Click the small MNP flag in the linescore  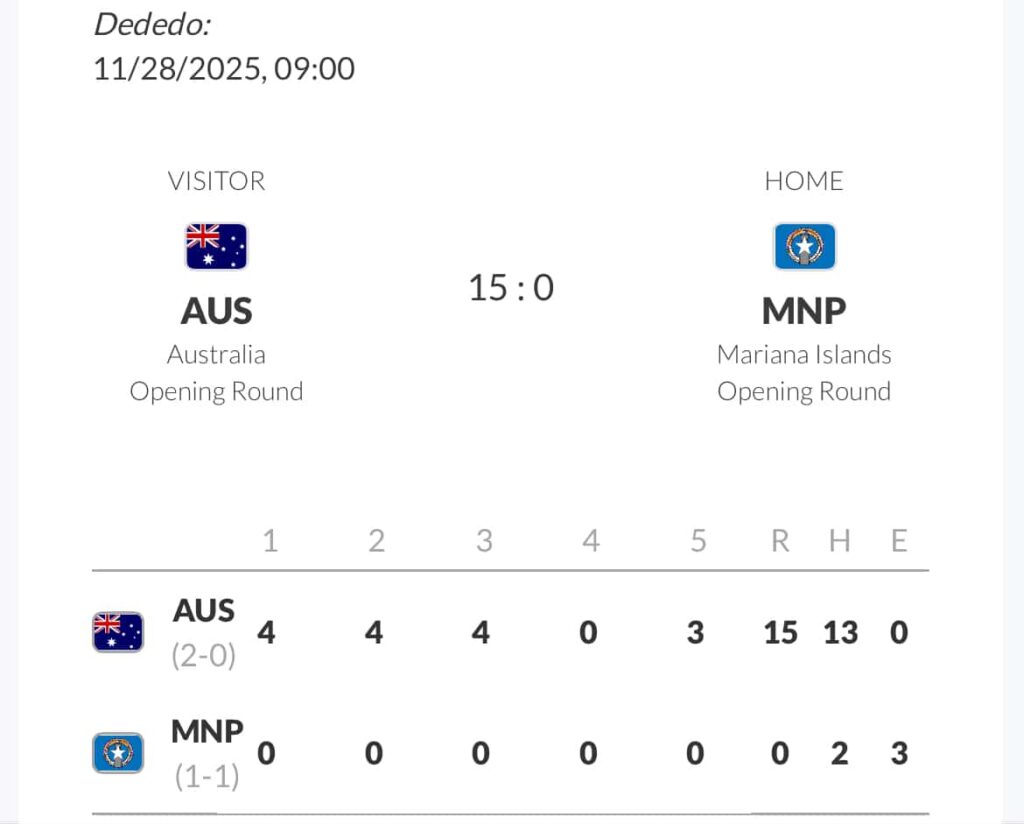pyautogui.click(x=118, y=753)
